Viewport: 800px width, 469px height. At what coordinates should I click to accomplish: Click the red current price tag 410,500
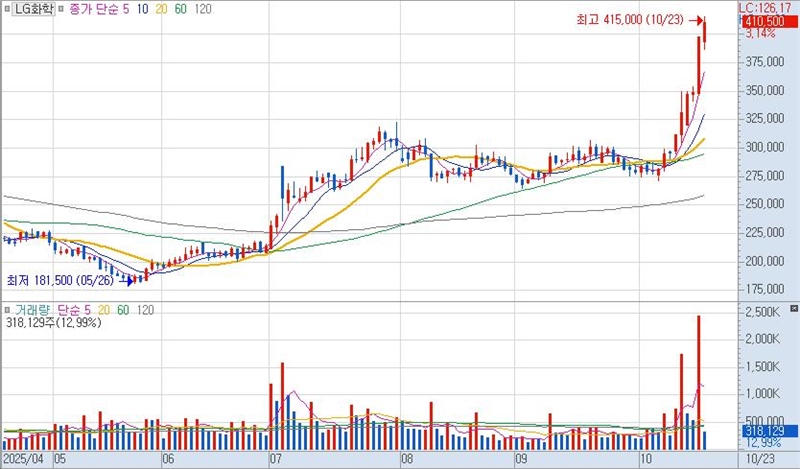tap(764, 20)
